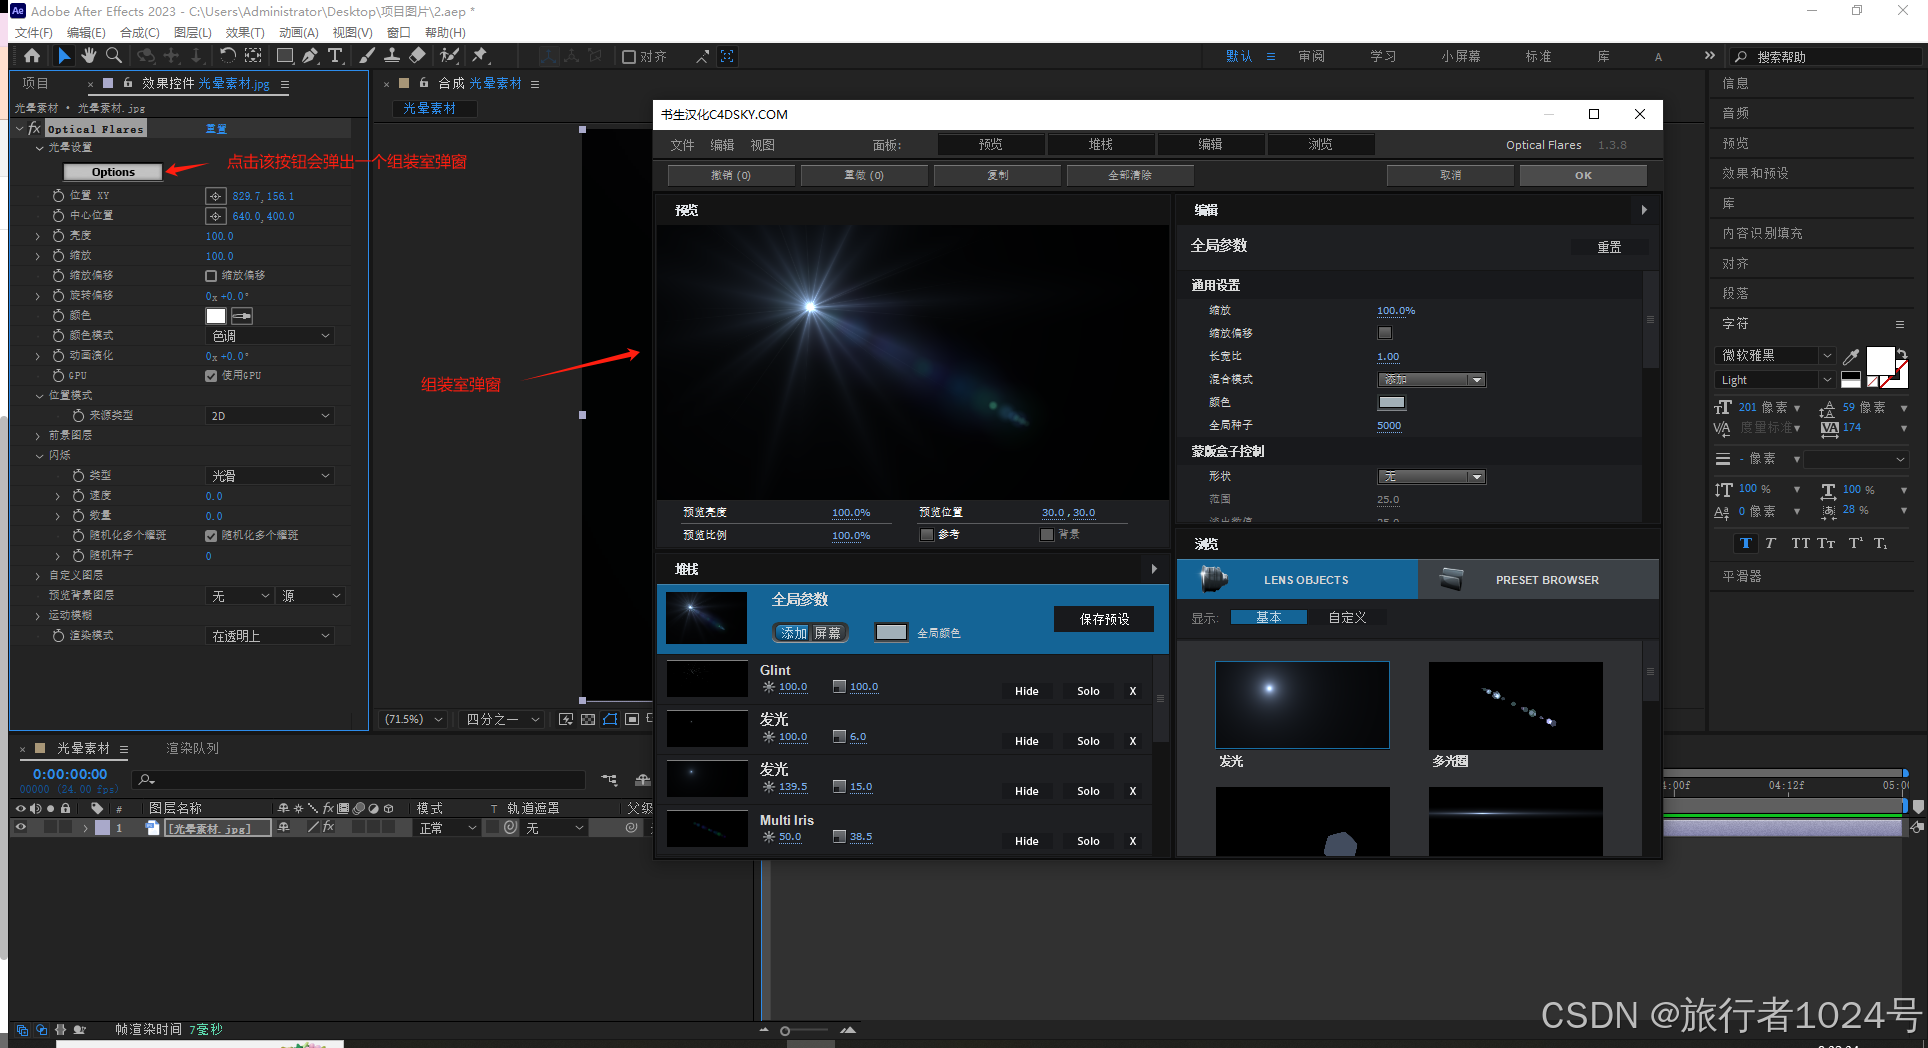
Task: Click the eyedropper in Character panel
Action: (x=1851, y=356)
